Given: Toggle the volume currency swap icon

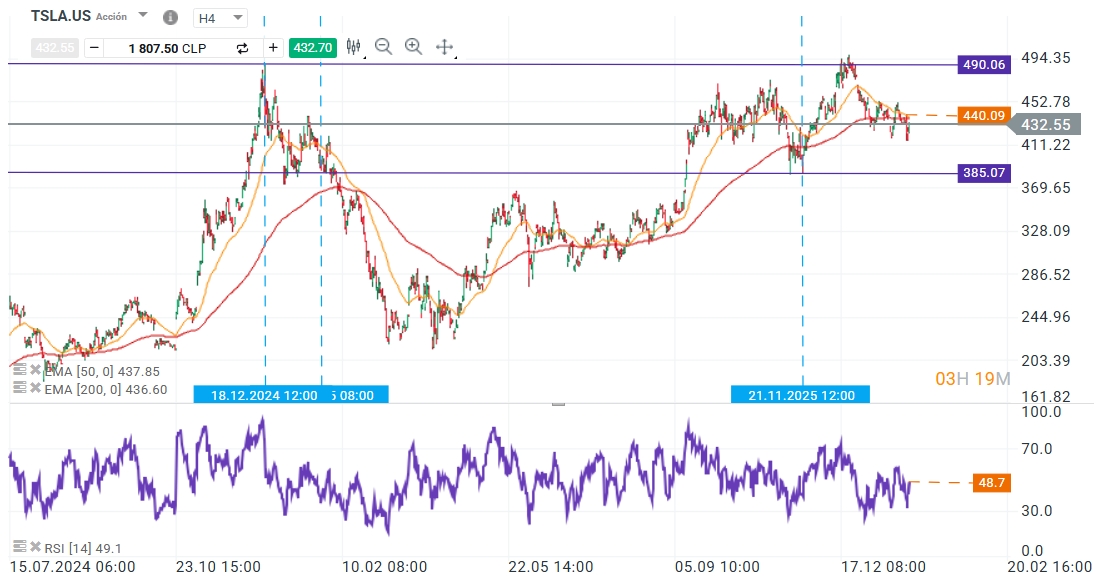Looking at the screenshot, I should tap(242, 47).
